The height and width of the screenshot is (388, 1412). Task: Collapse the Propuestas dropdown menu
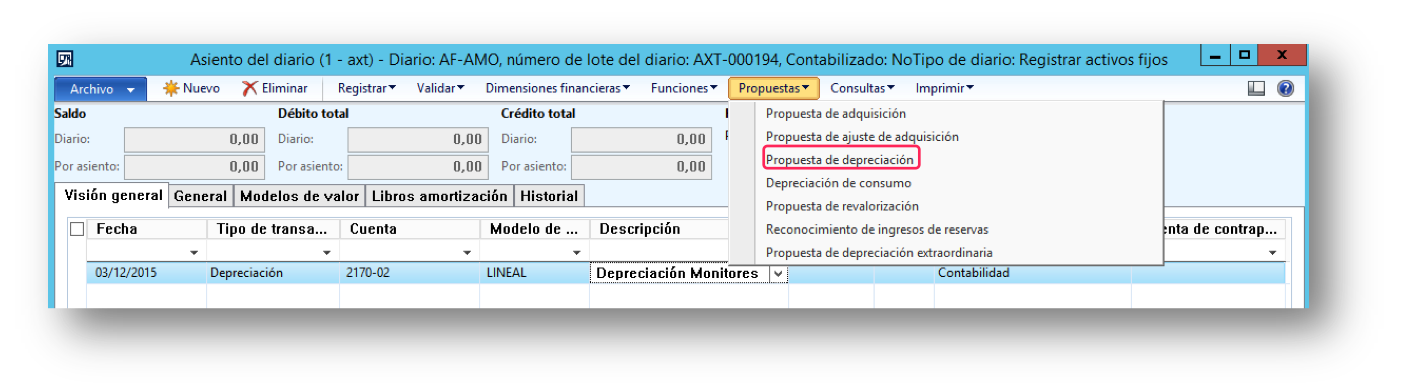point(774,88)
